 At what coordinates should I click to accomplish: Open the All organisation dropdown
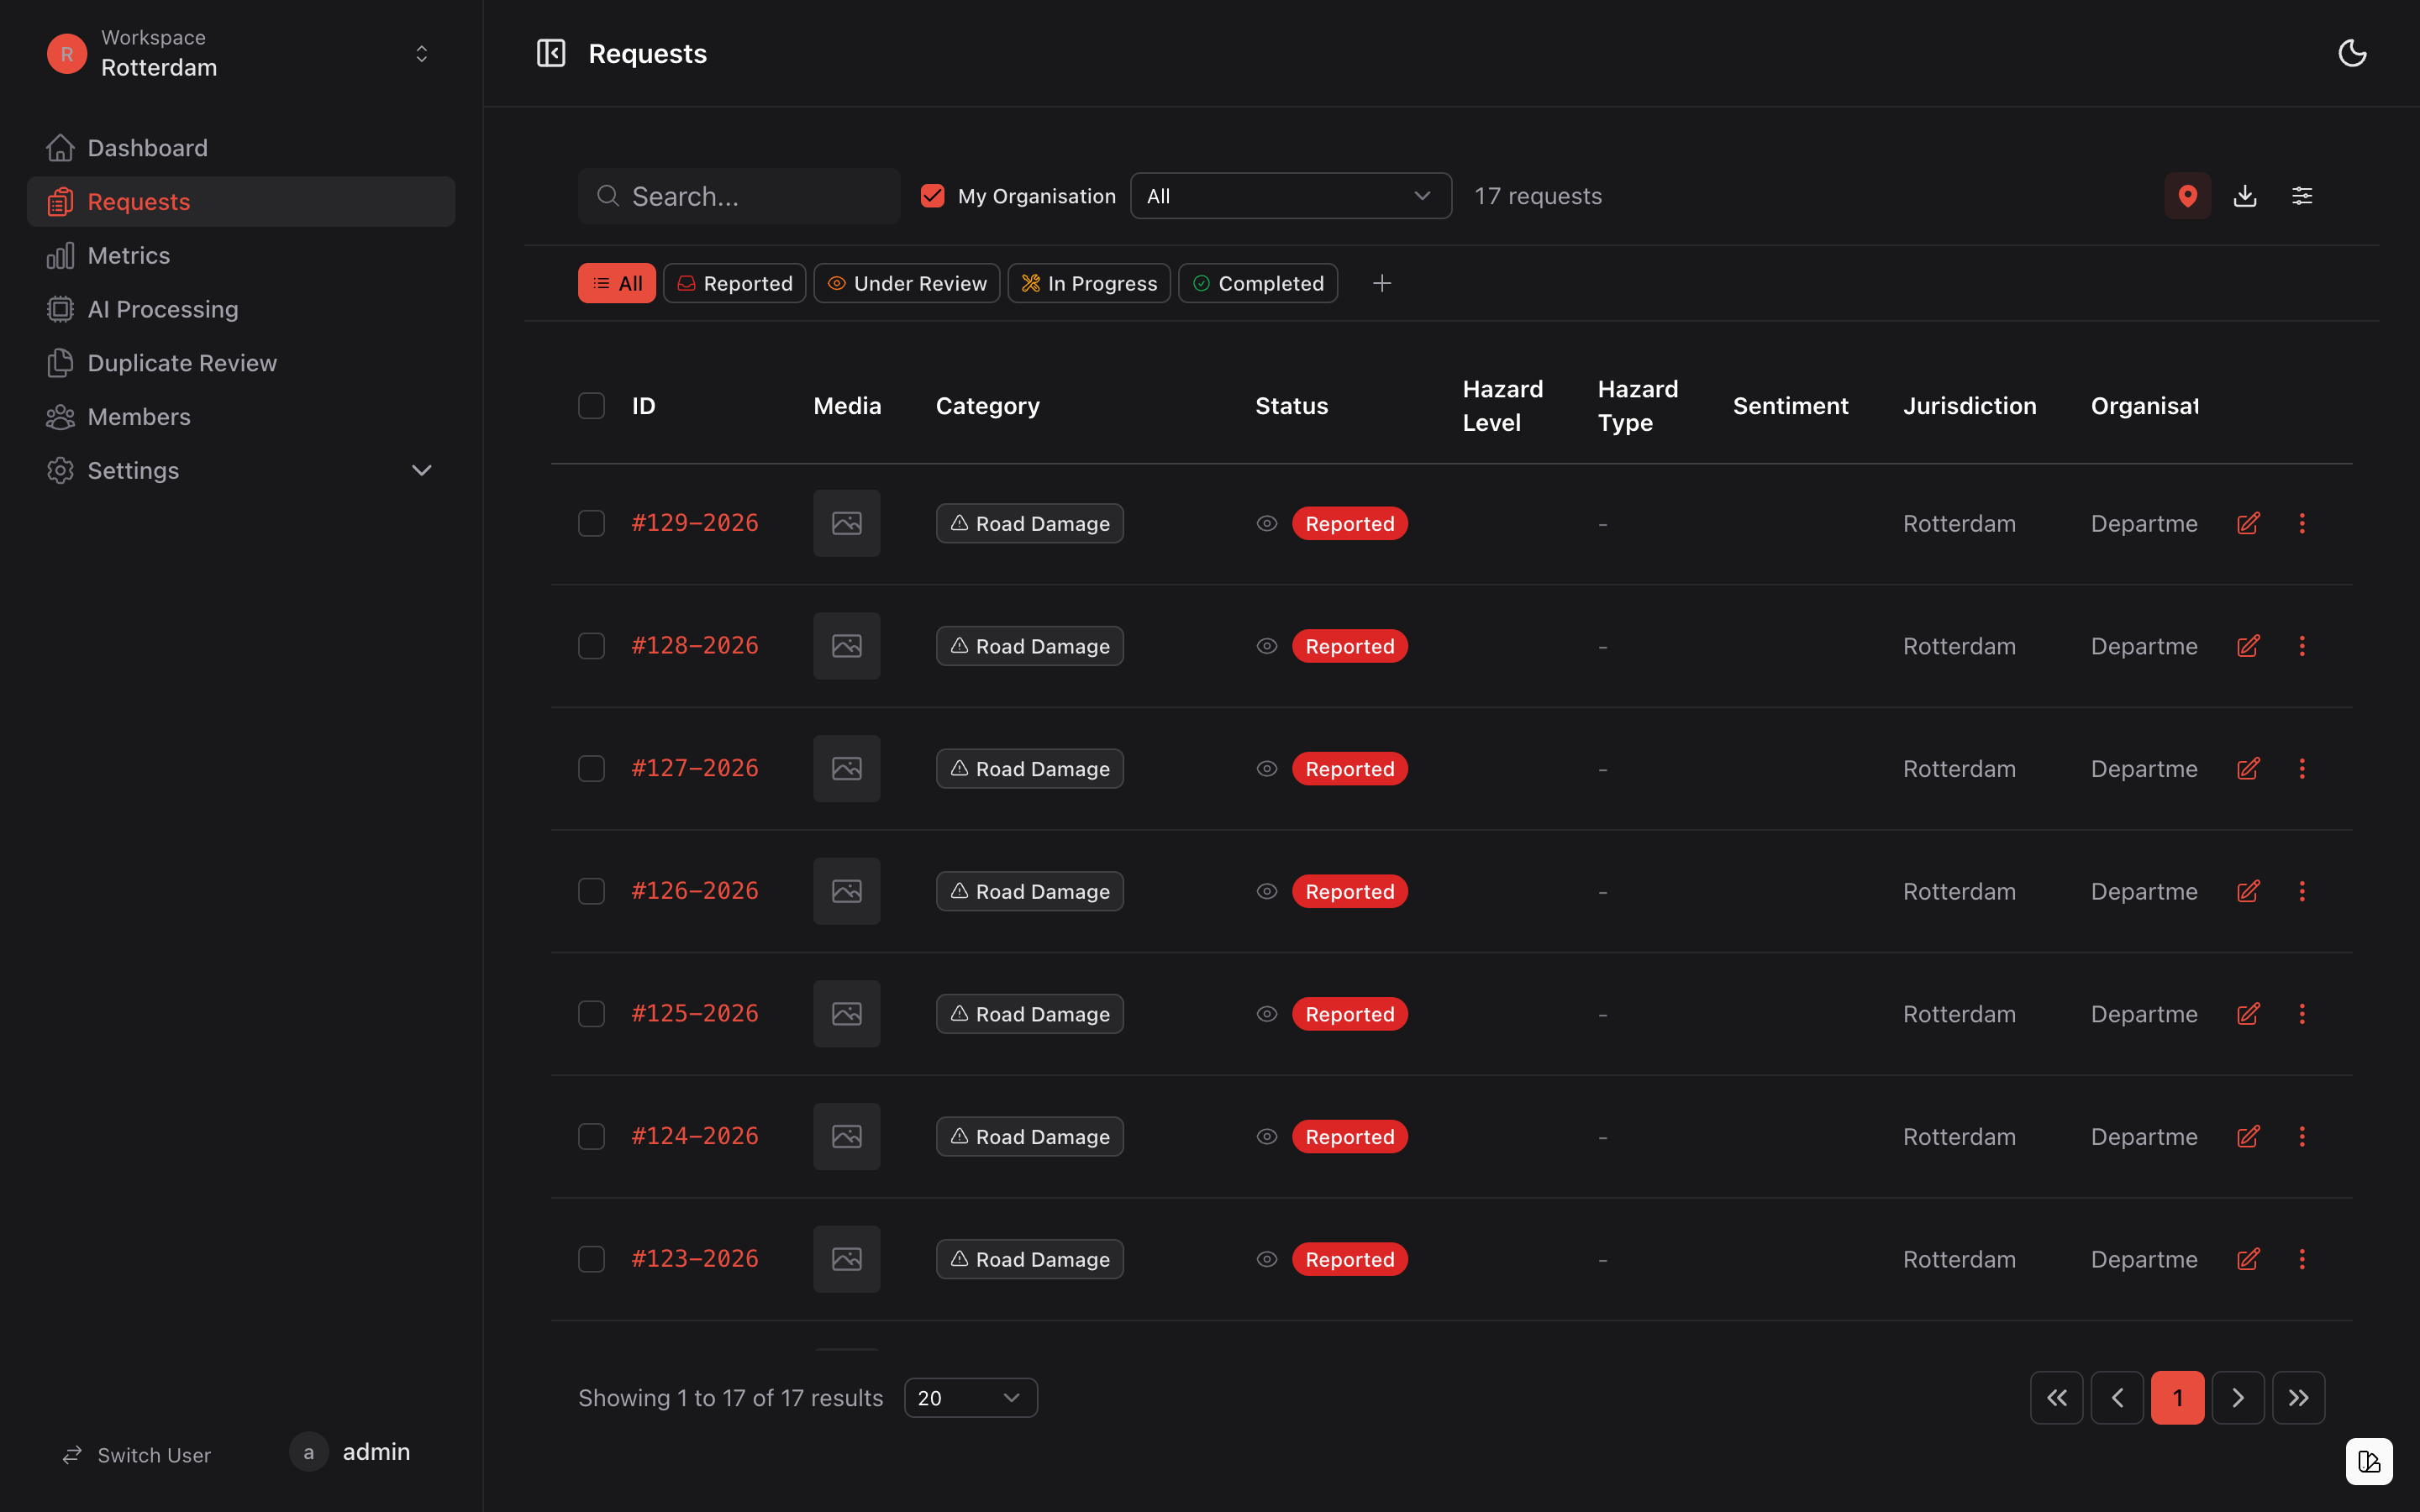1290,196
